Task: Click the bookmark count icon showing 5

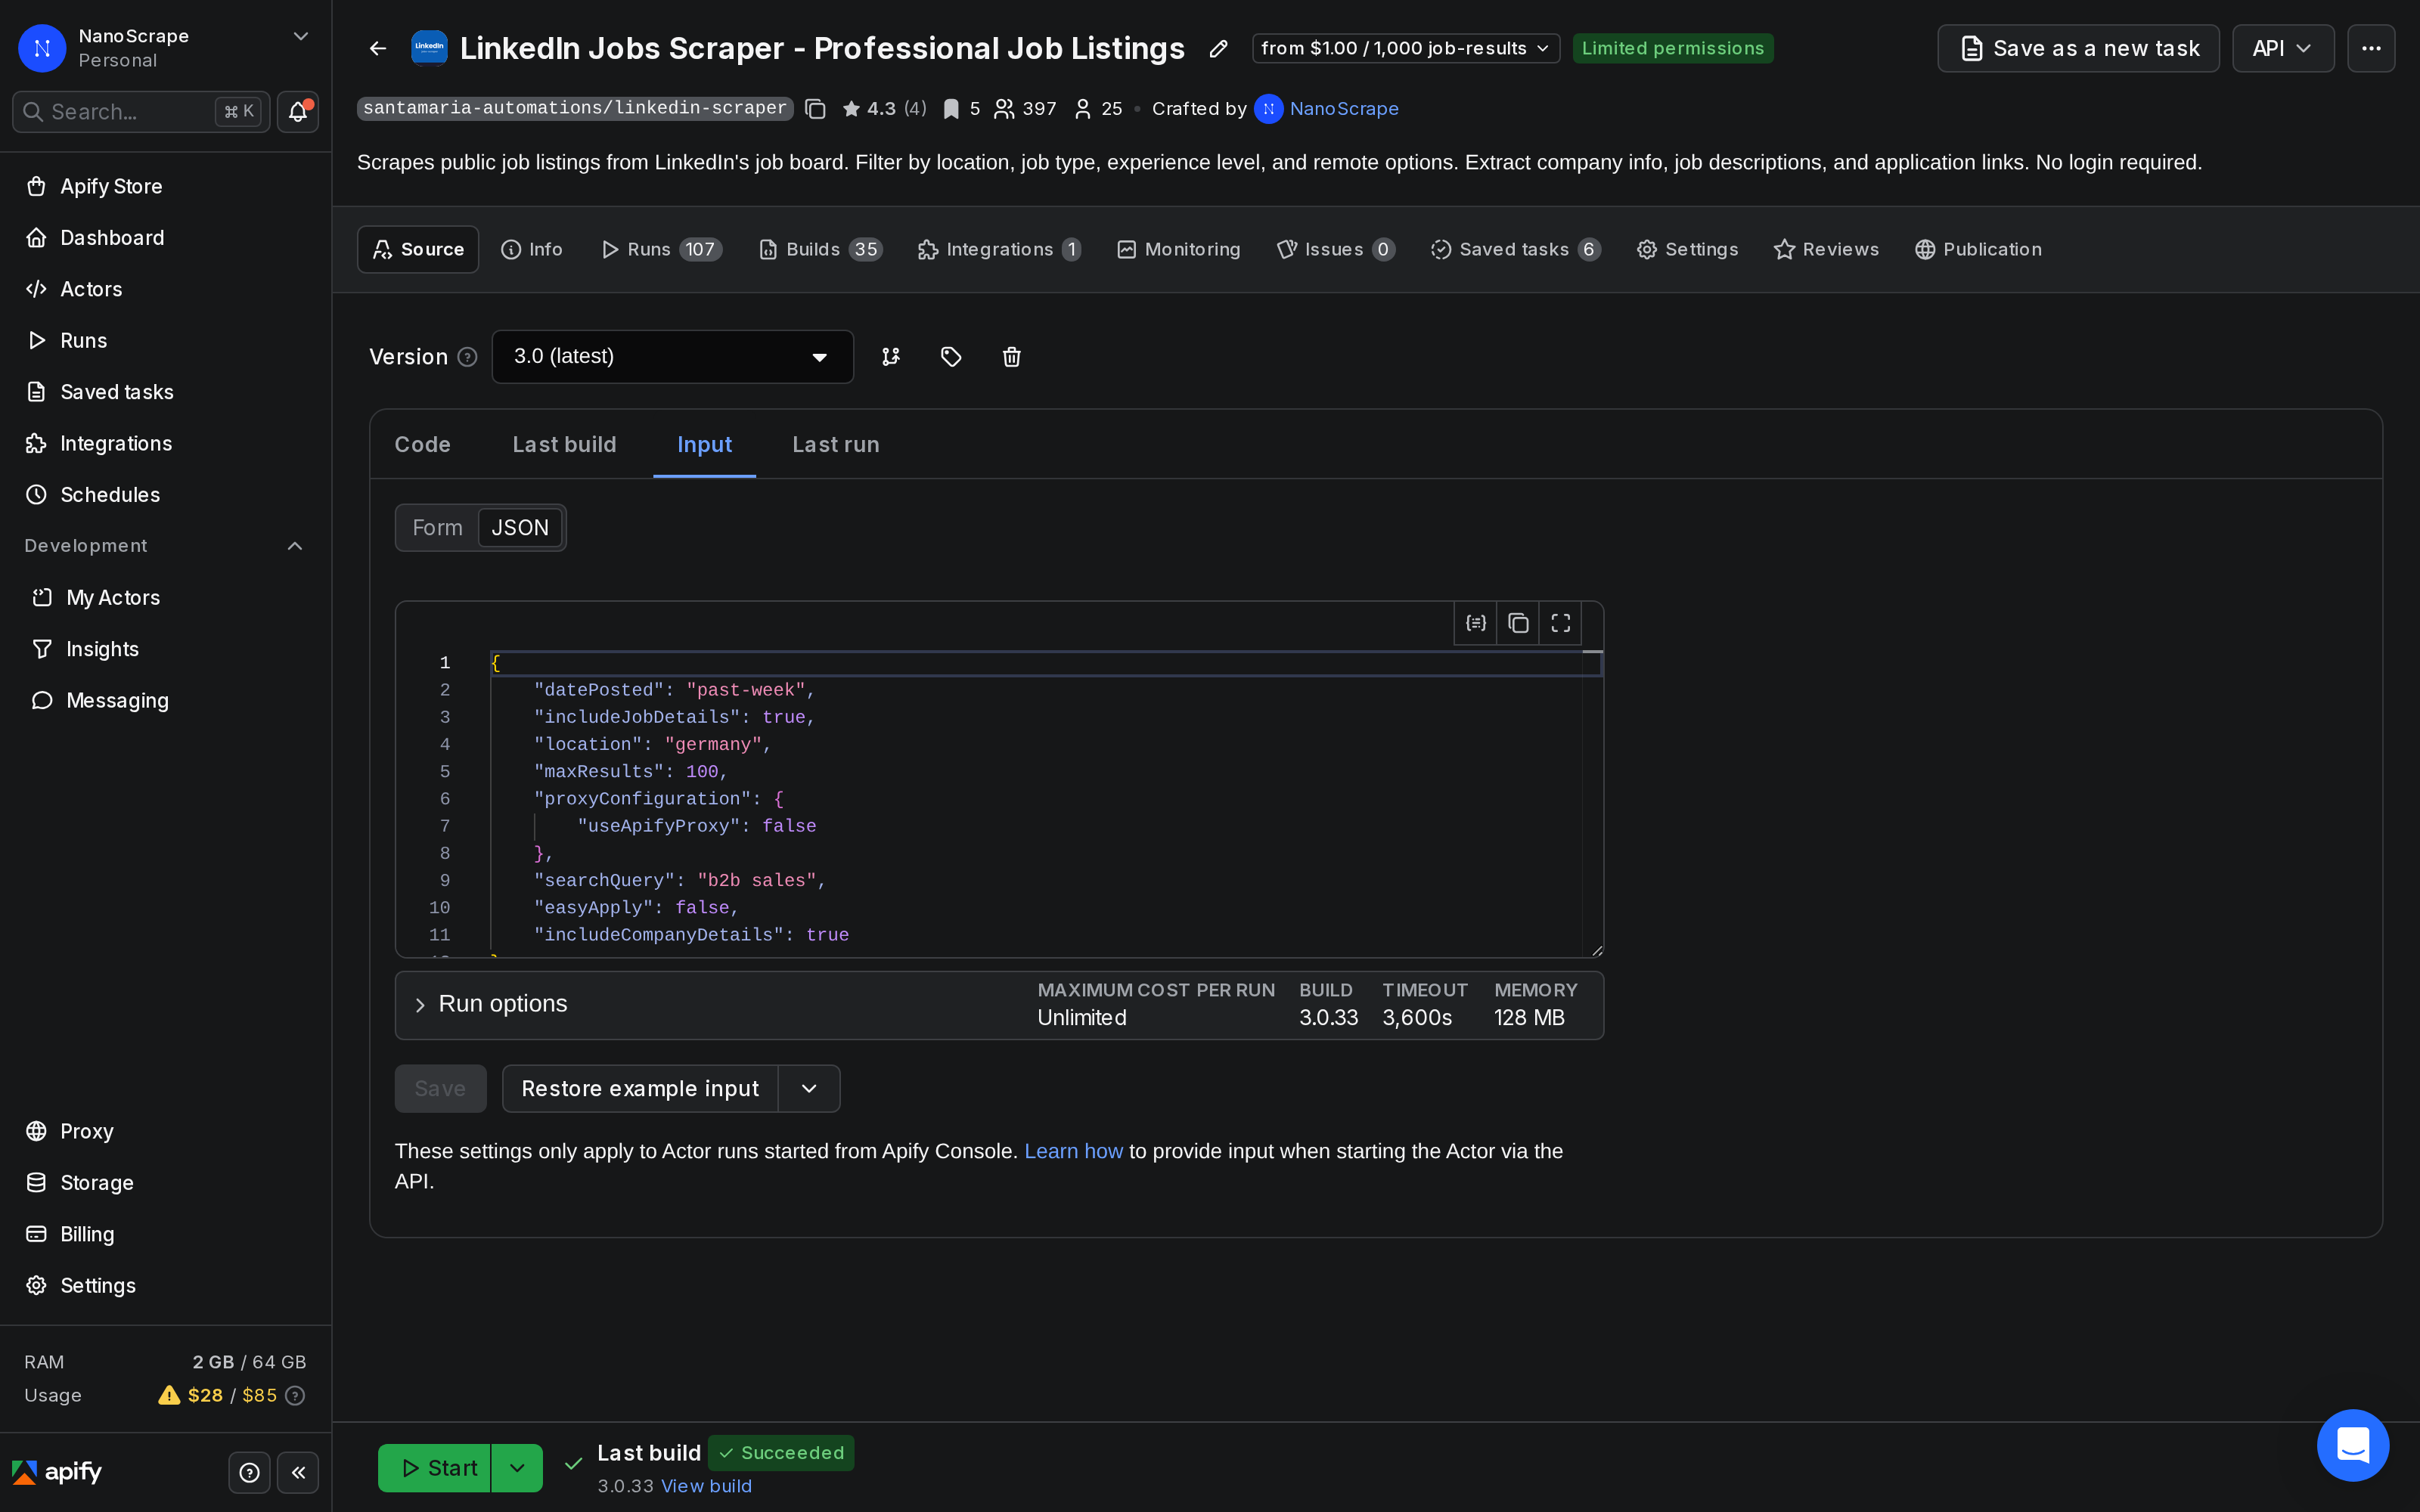Action: 951,109
